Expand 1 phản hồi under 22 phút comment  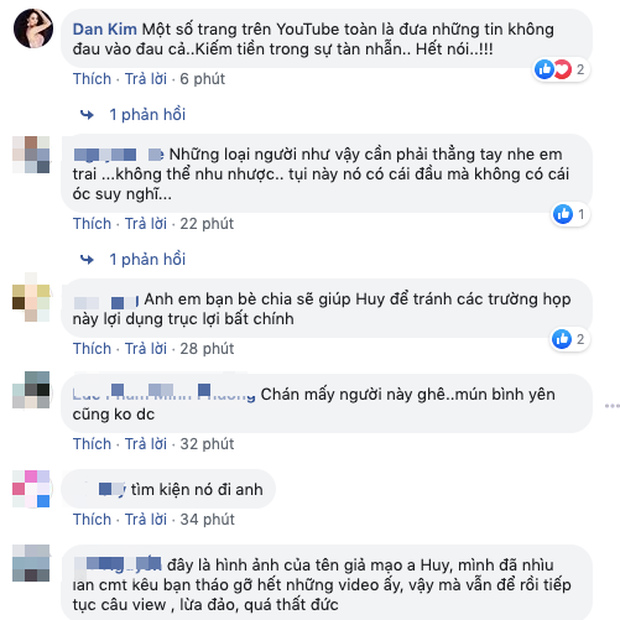[x=147, y=259]
